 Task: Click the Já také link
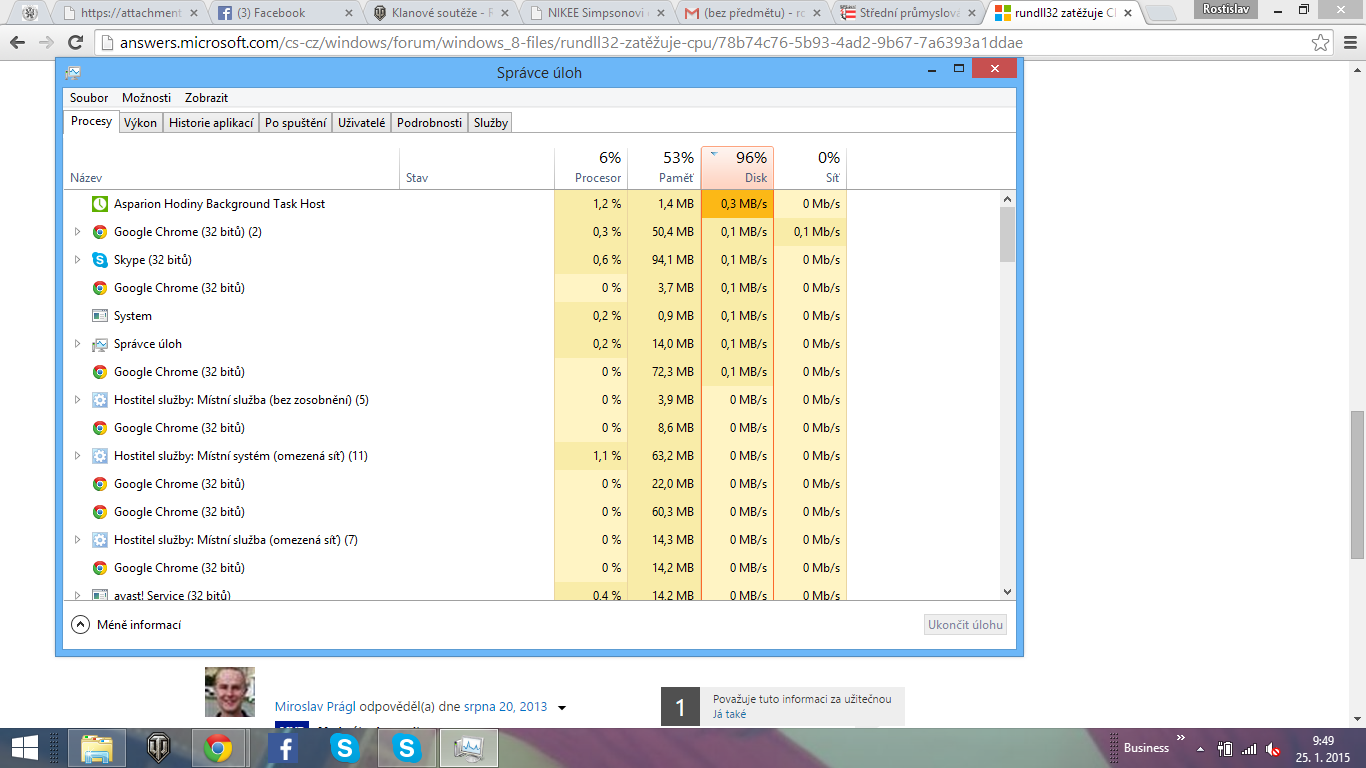[729, 714]
